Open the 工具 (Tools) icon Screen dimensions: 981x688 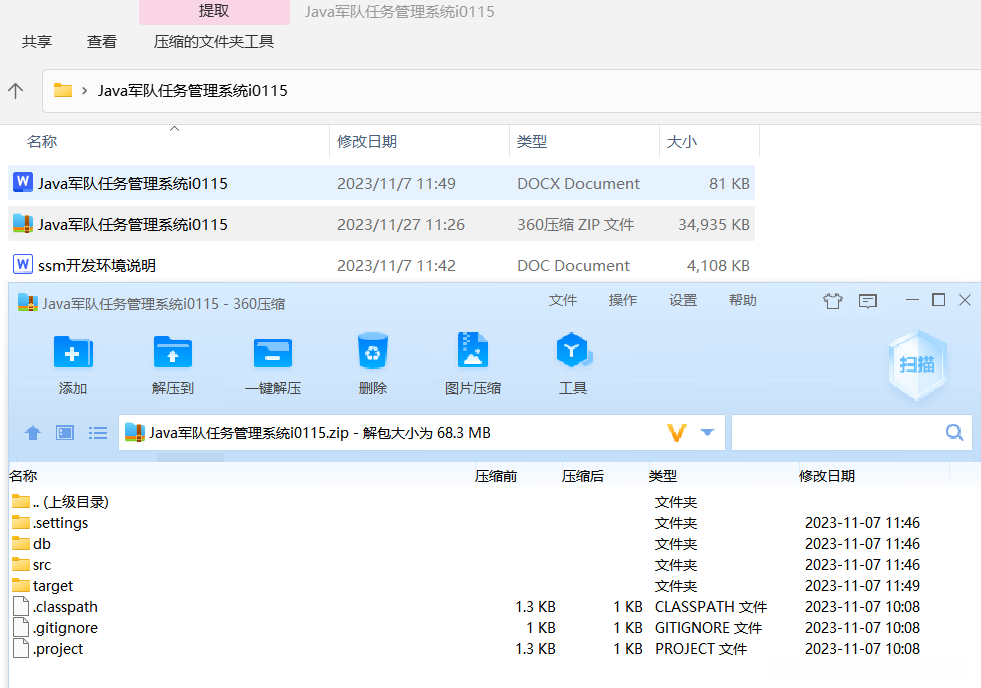(572, 350)
